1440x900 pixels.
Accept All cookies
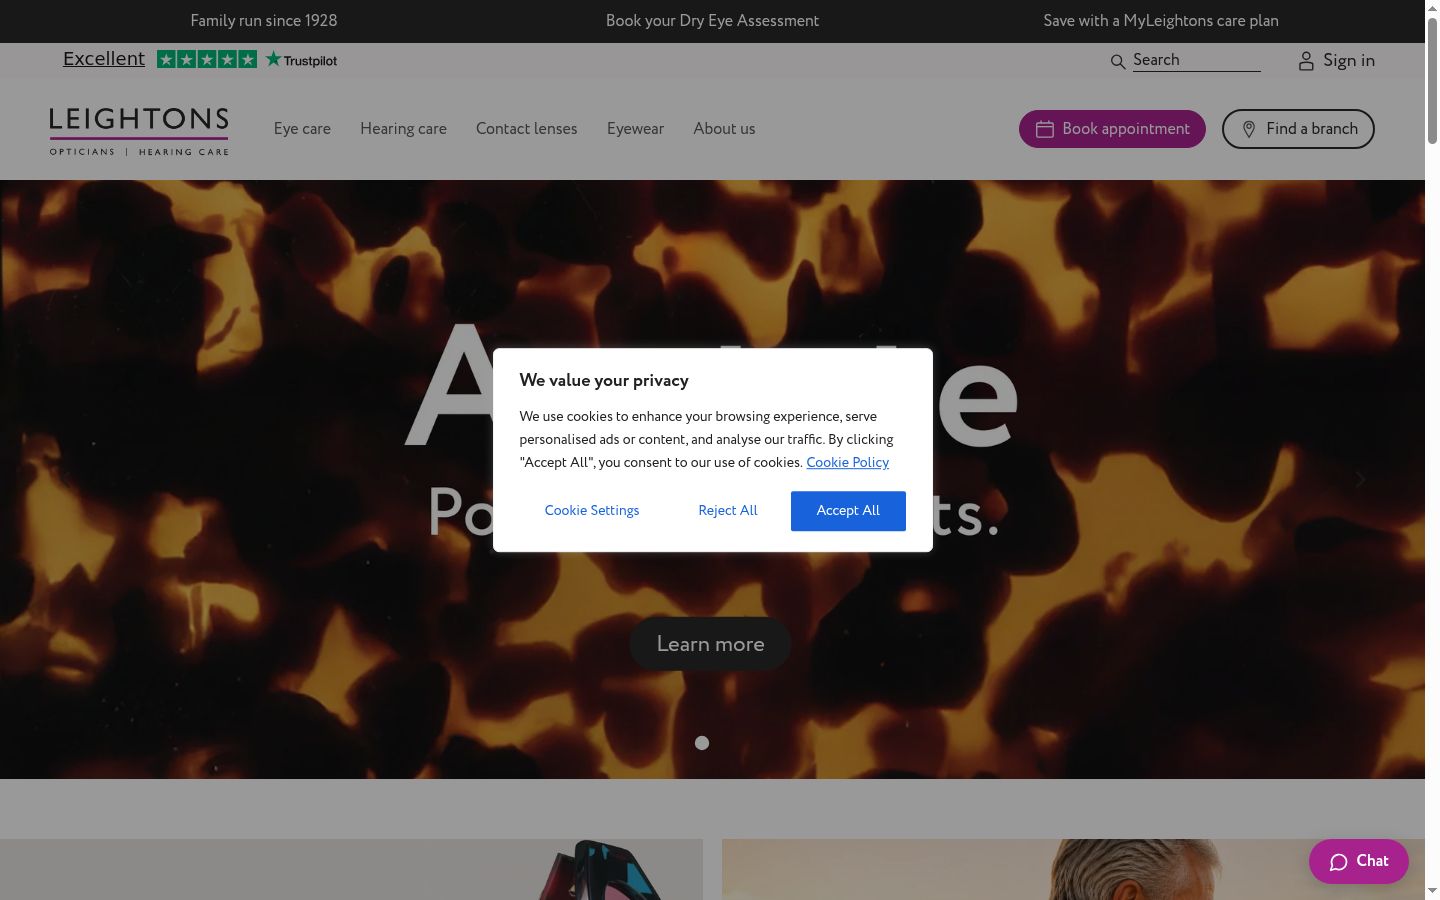[848, 511]
